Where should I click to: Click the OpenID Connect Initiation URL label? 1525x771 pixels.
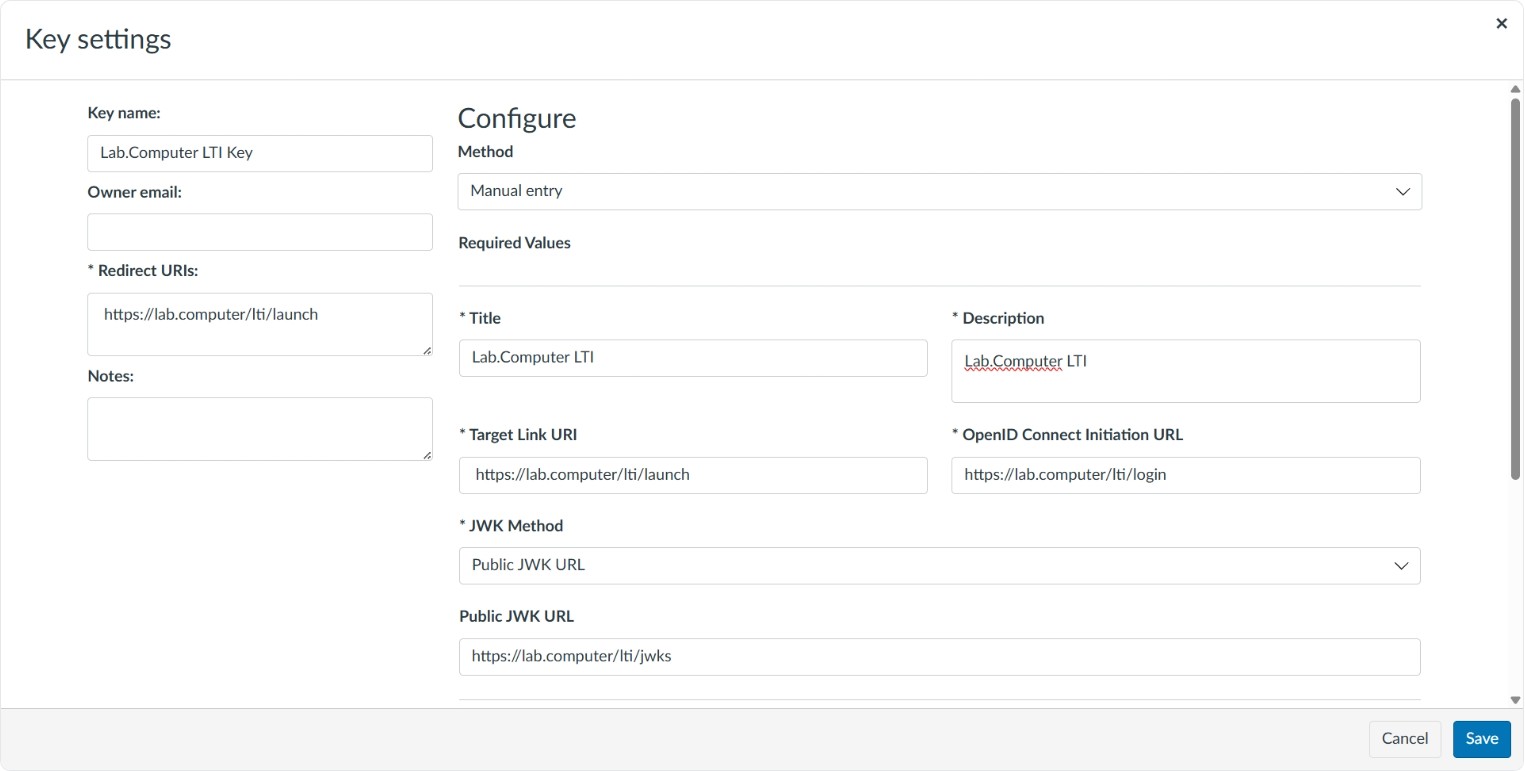coord(1067,435)
